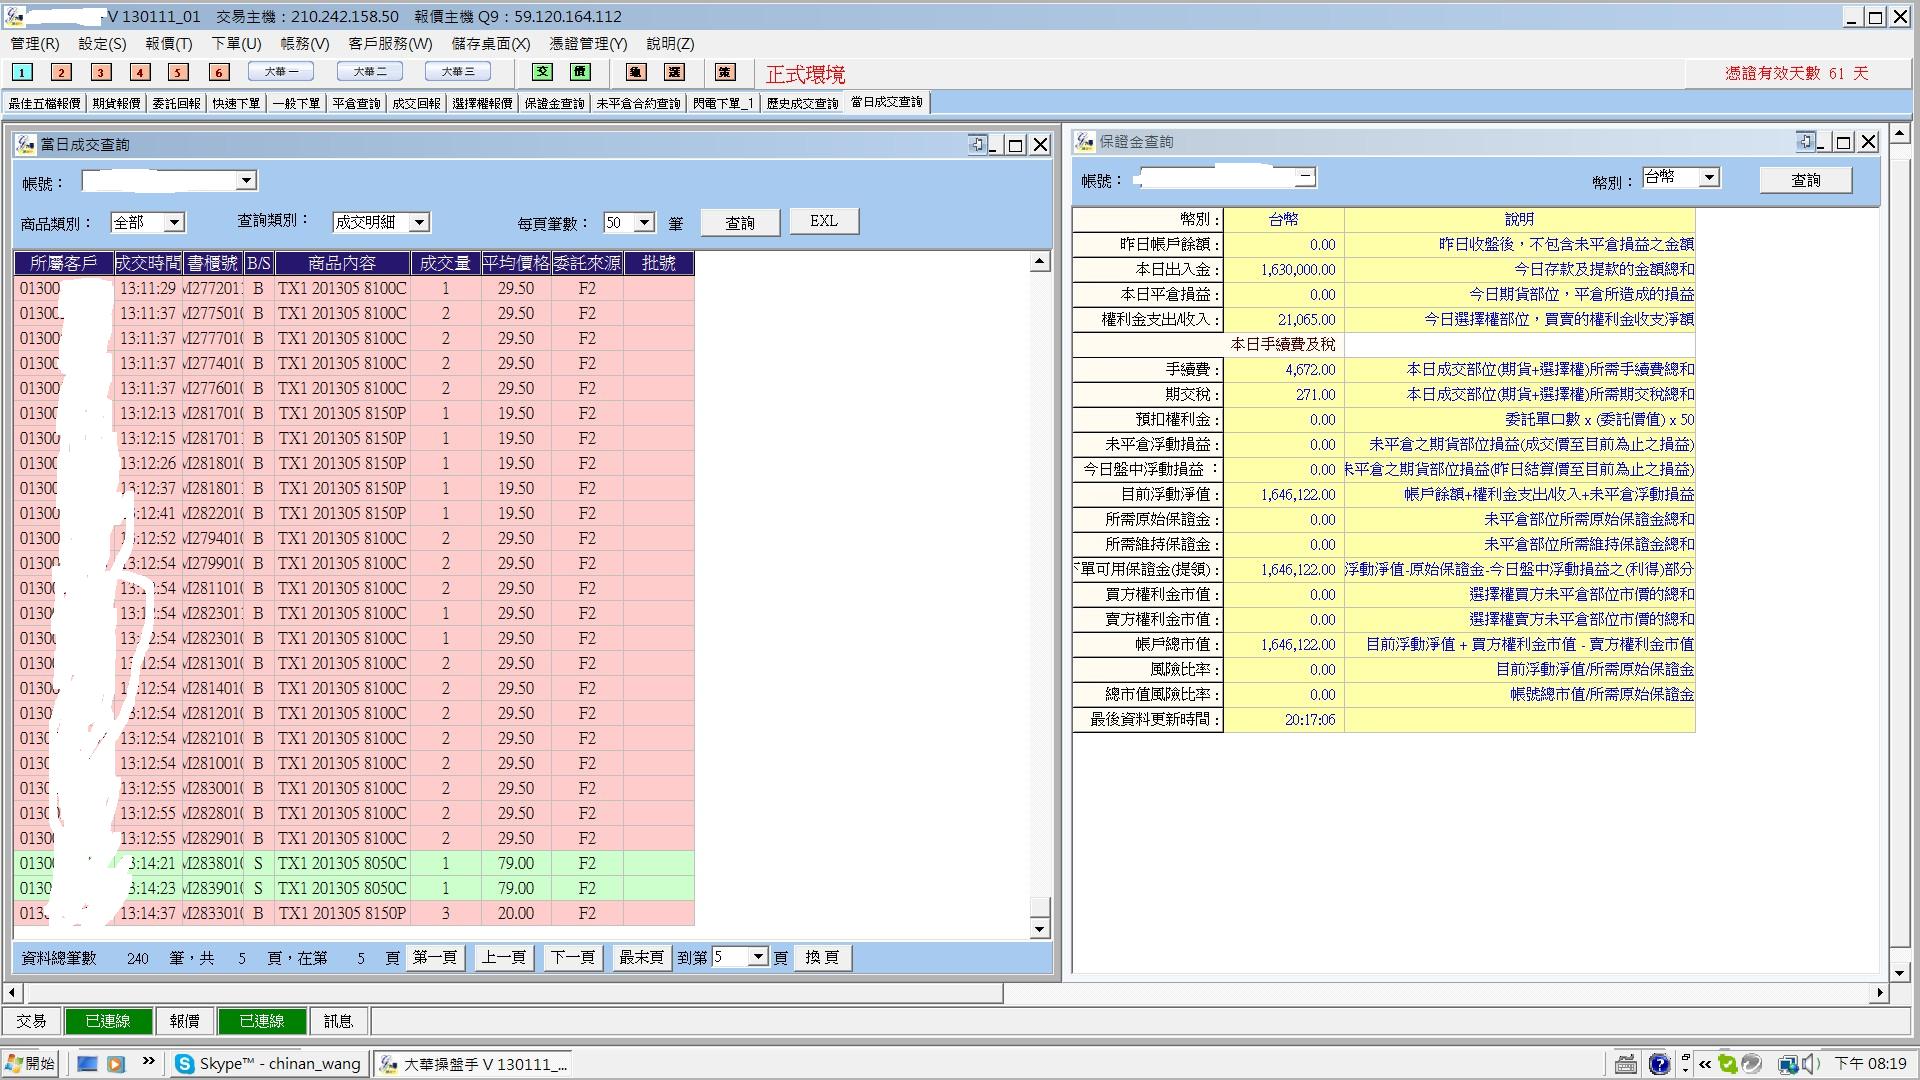Switch to the 歷史成交查詢 tab
Viewport: 1920px width, 1080px height.
click(x=802, y=103)
